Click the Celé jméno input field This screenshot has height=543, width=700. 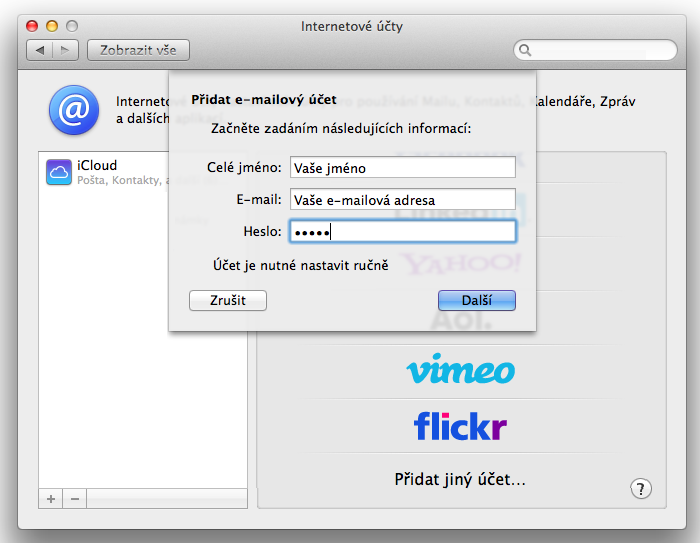pyautogui.click(x=403, y=167)
